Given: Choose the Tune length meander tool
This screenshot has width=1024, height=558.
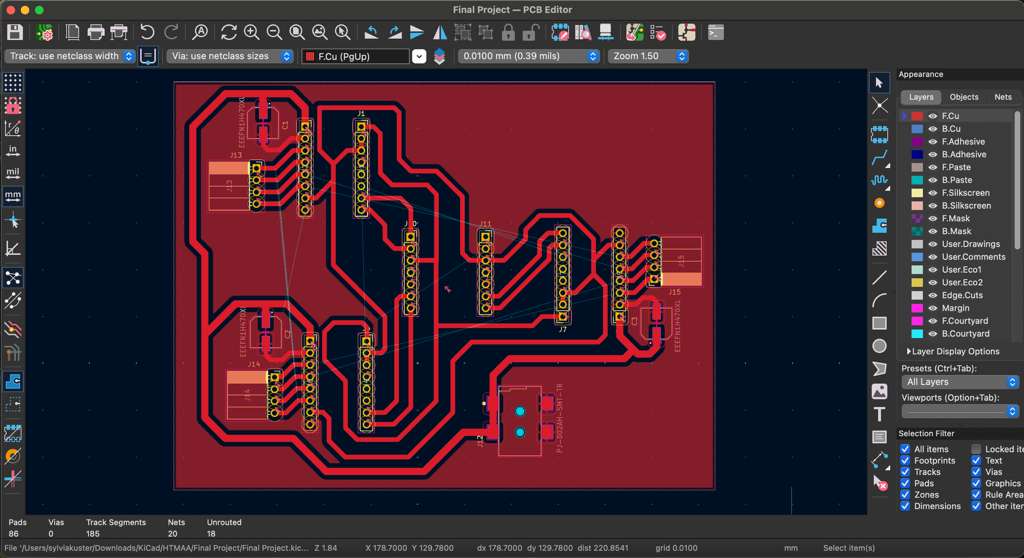Looking at the screenshot, I should tap(879, 180).
